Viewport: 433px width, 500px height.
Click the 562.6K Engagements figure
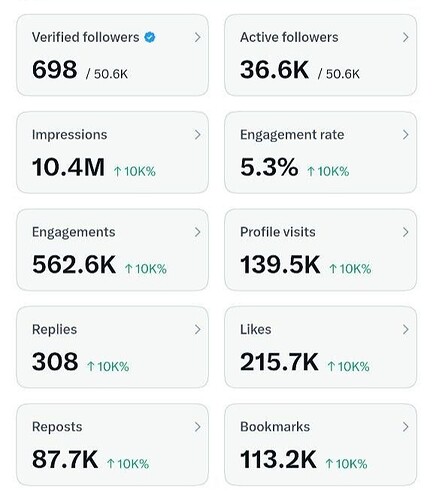(x=74, y=264)
